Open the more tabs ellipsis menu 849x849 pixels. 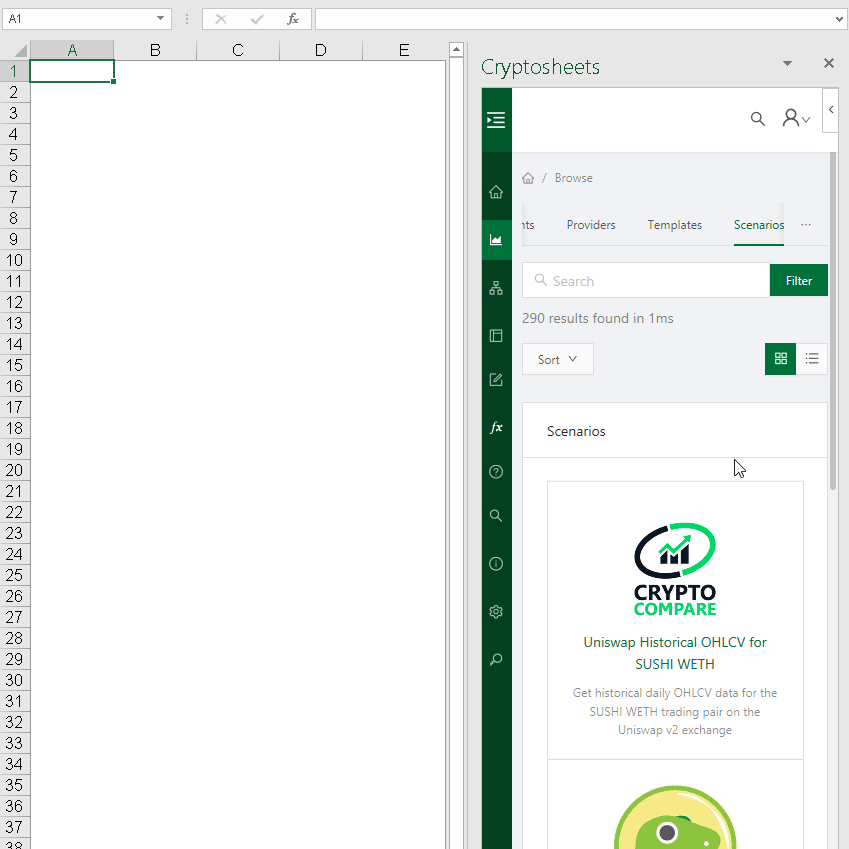[806, 225]
